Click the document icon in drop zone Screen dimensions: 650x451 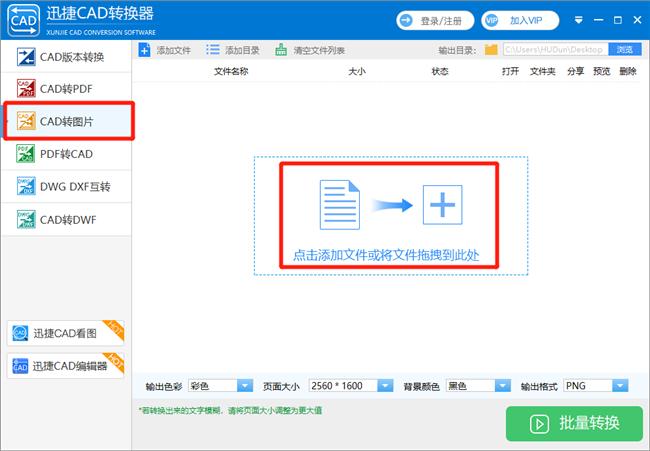pyautogui.click(x=340, y=204)
